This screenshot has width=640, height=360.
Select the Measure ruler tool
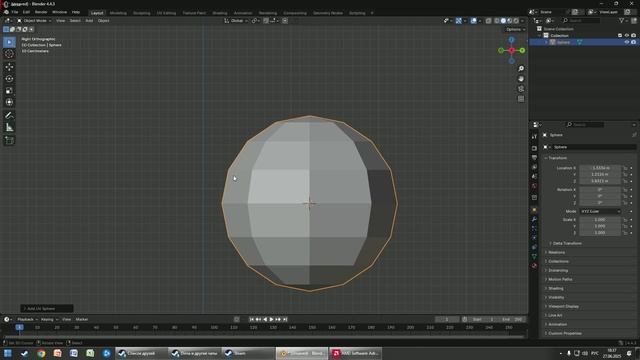(9, 127)
